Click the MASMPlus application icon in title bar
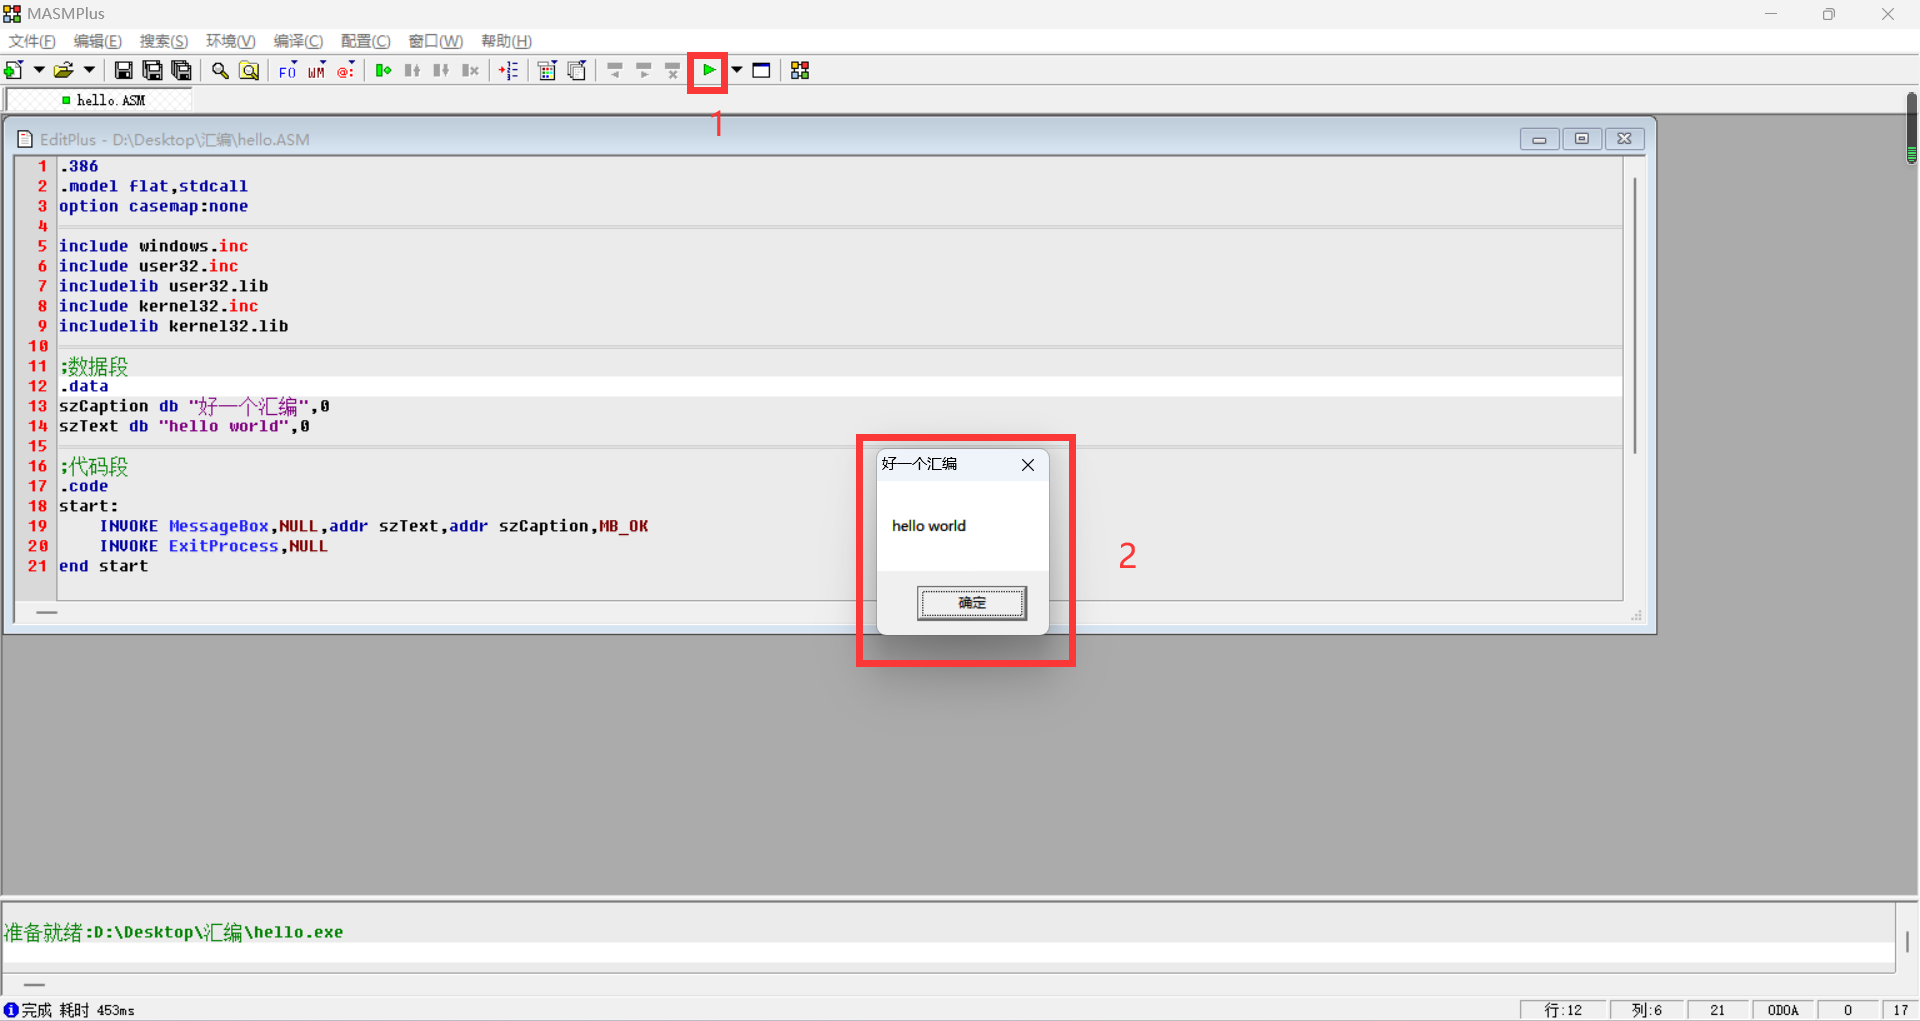This screenshot has width=1920, height=1021. coord(12,14)
